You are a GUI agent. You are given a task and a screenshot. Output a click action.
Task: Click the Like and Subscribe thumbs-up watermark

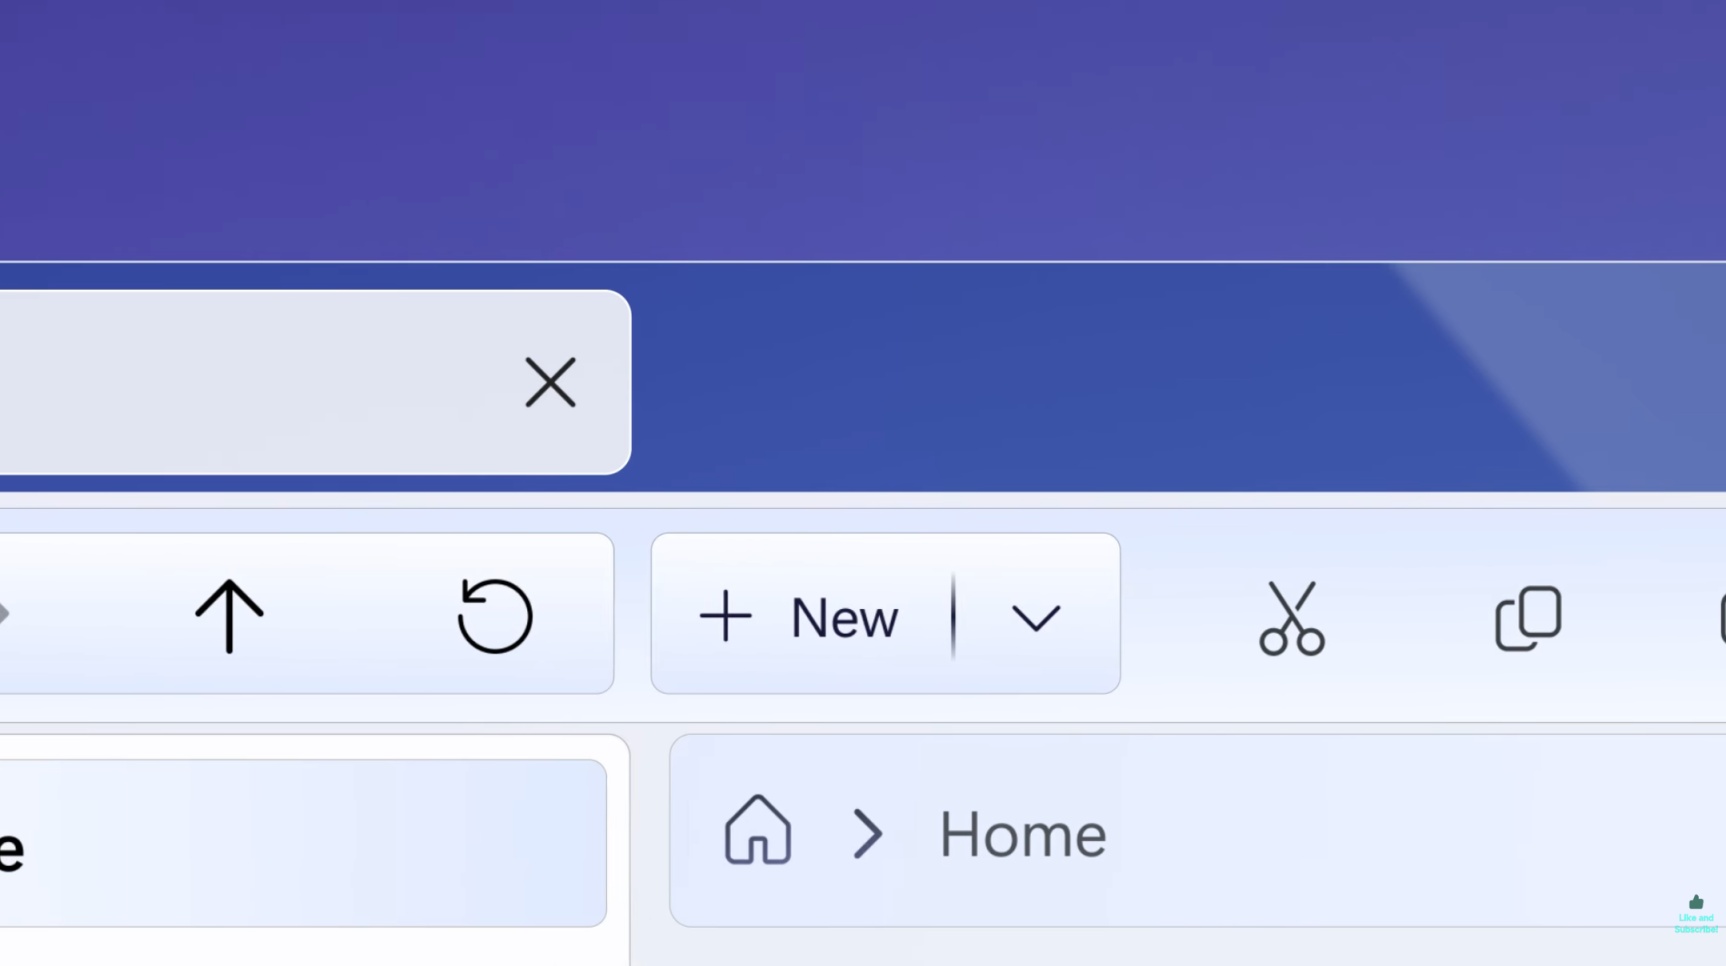tap(1696, 914)
